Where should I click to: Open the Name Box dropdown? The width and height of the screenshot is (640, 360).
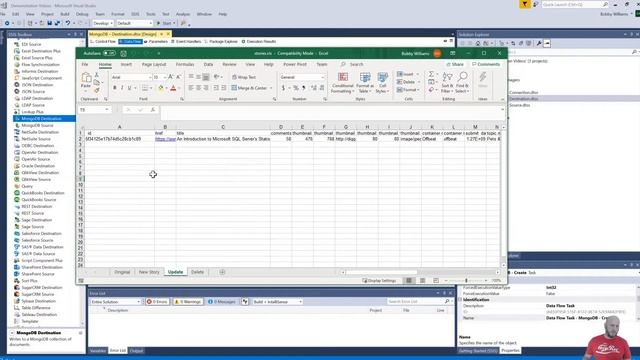107,110
